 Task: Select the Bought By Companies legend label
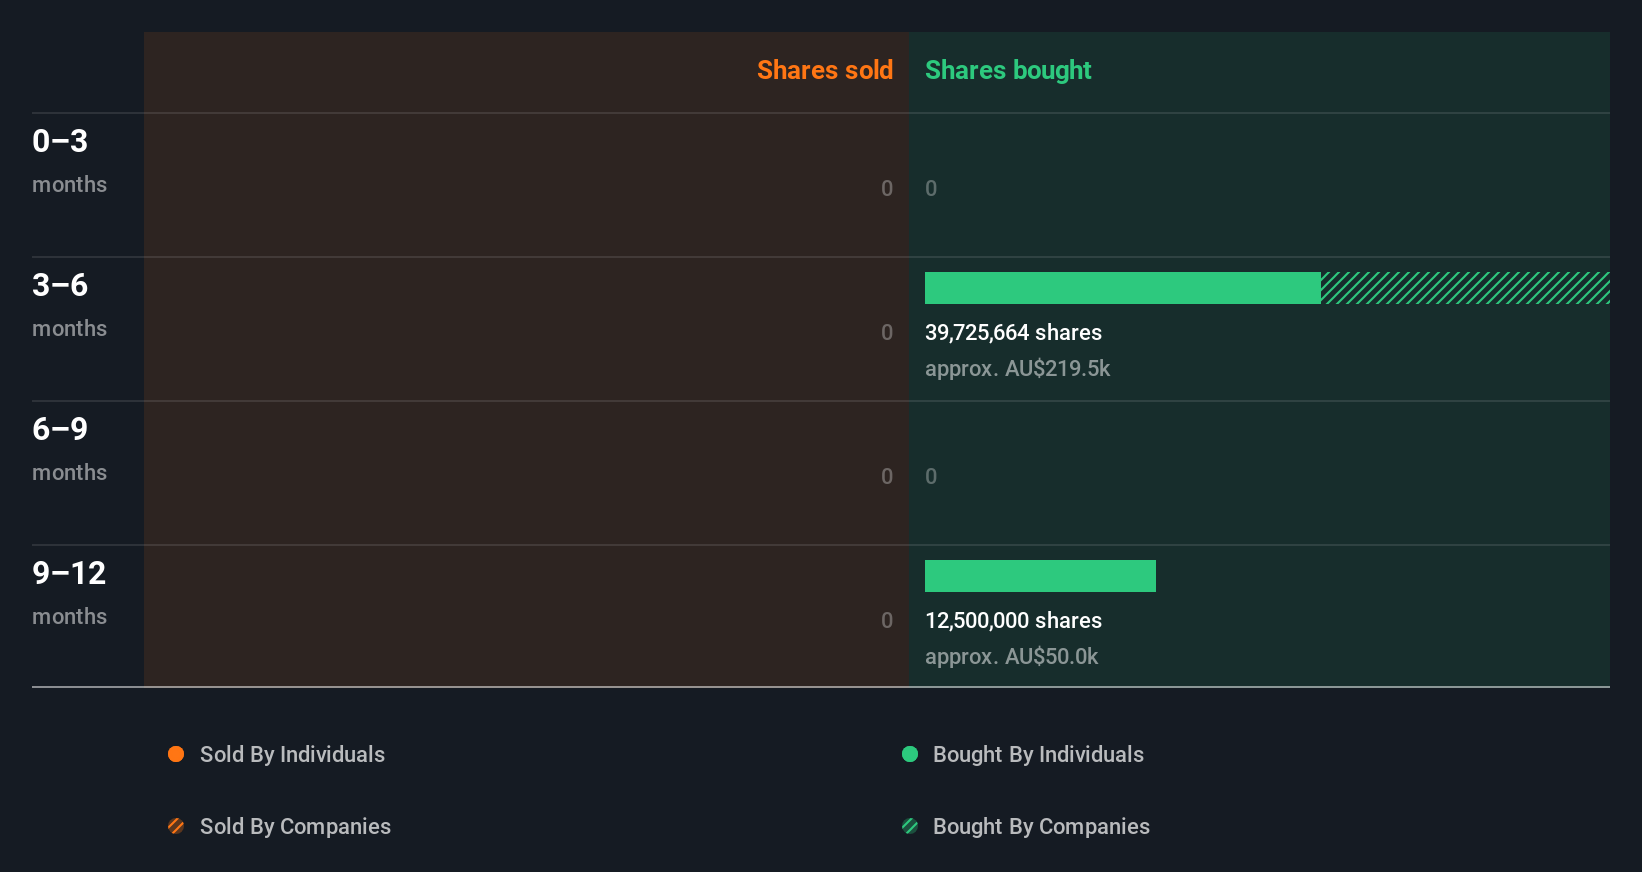pos(1041,826)
